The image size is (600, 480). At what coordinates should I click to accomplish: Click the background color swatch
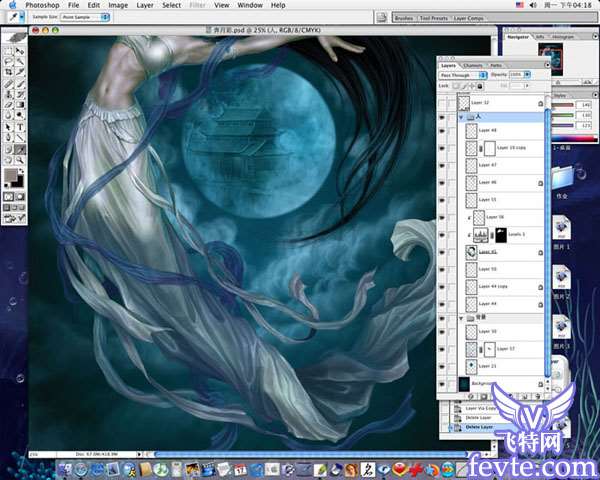pyautogui.click(x=18, y=182)
